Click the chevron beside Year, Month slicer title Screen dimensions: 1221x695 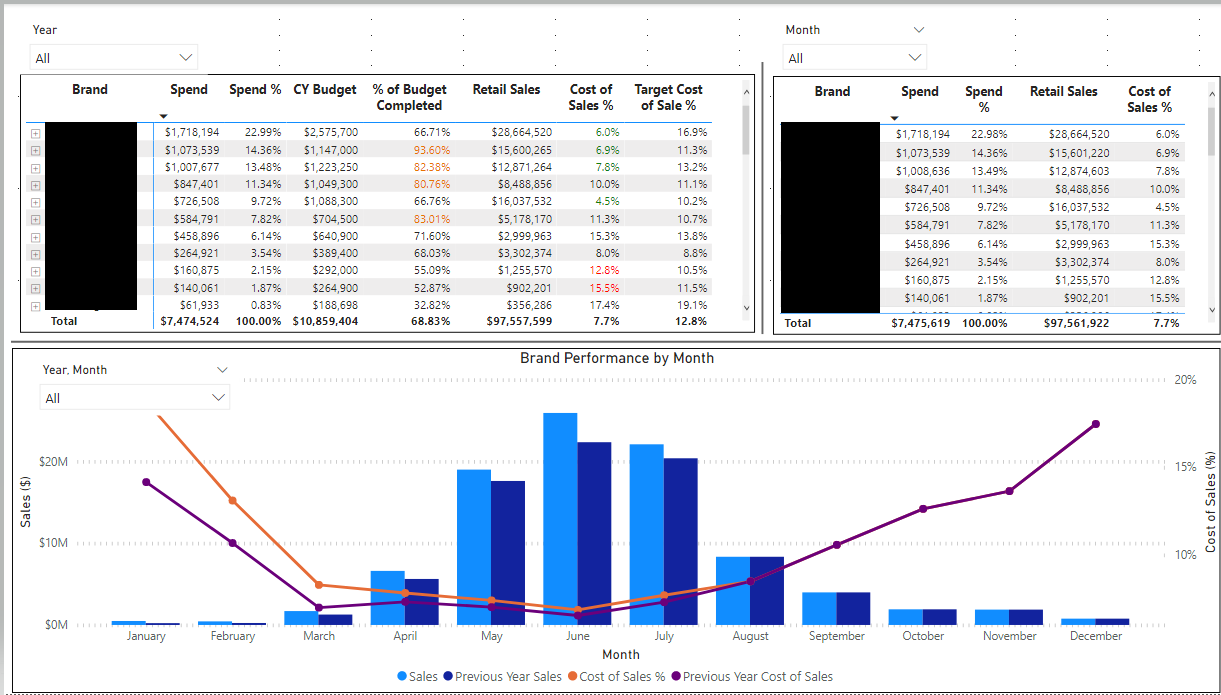(x=222, y=370)
